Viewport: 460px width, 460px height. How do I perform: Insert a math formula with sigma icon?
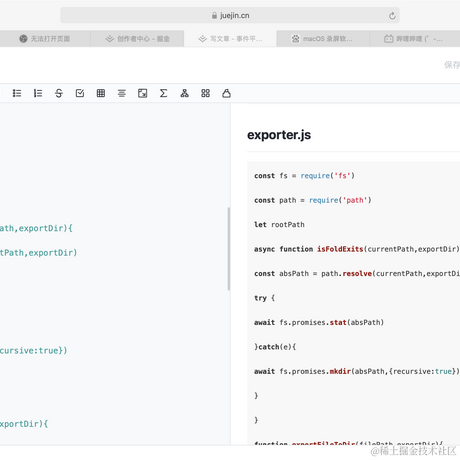(x=163, y=93)
